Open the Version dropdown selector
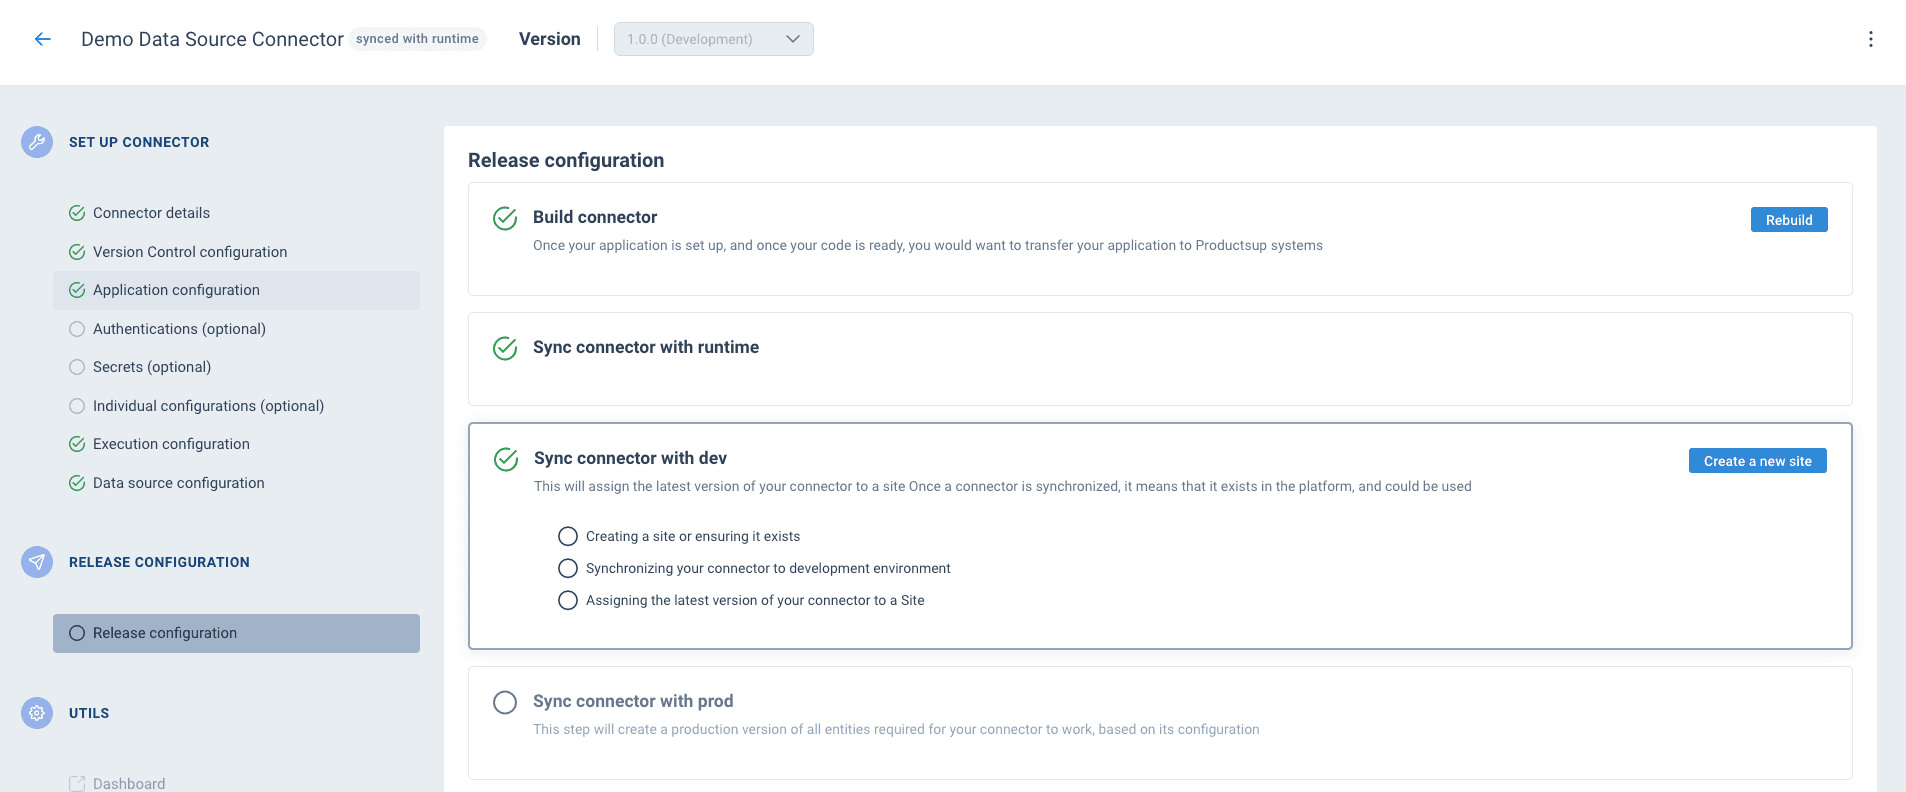Screen dimensions: 1906x792 pyautogui.click(x=700, y=39)
